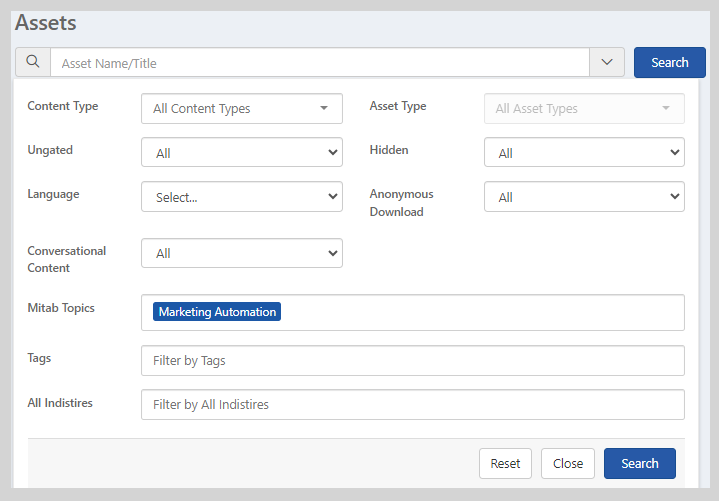The height and width of the screenshot is (501, 719).
Task: Open the Conversational Content dropdown
Action: [241, 253]
